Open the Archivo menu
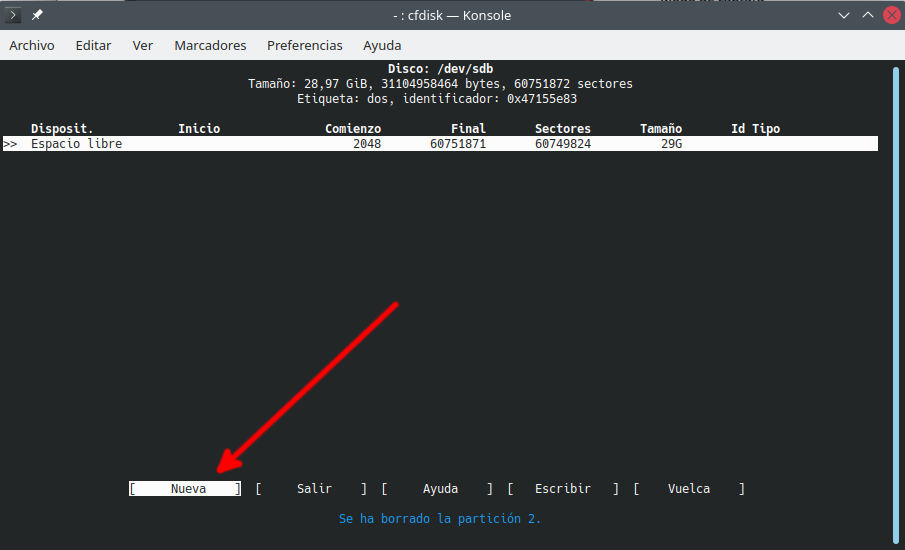The image size is (905, 550). coord(32,45)
